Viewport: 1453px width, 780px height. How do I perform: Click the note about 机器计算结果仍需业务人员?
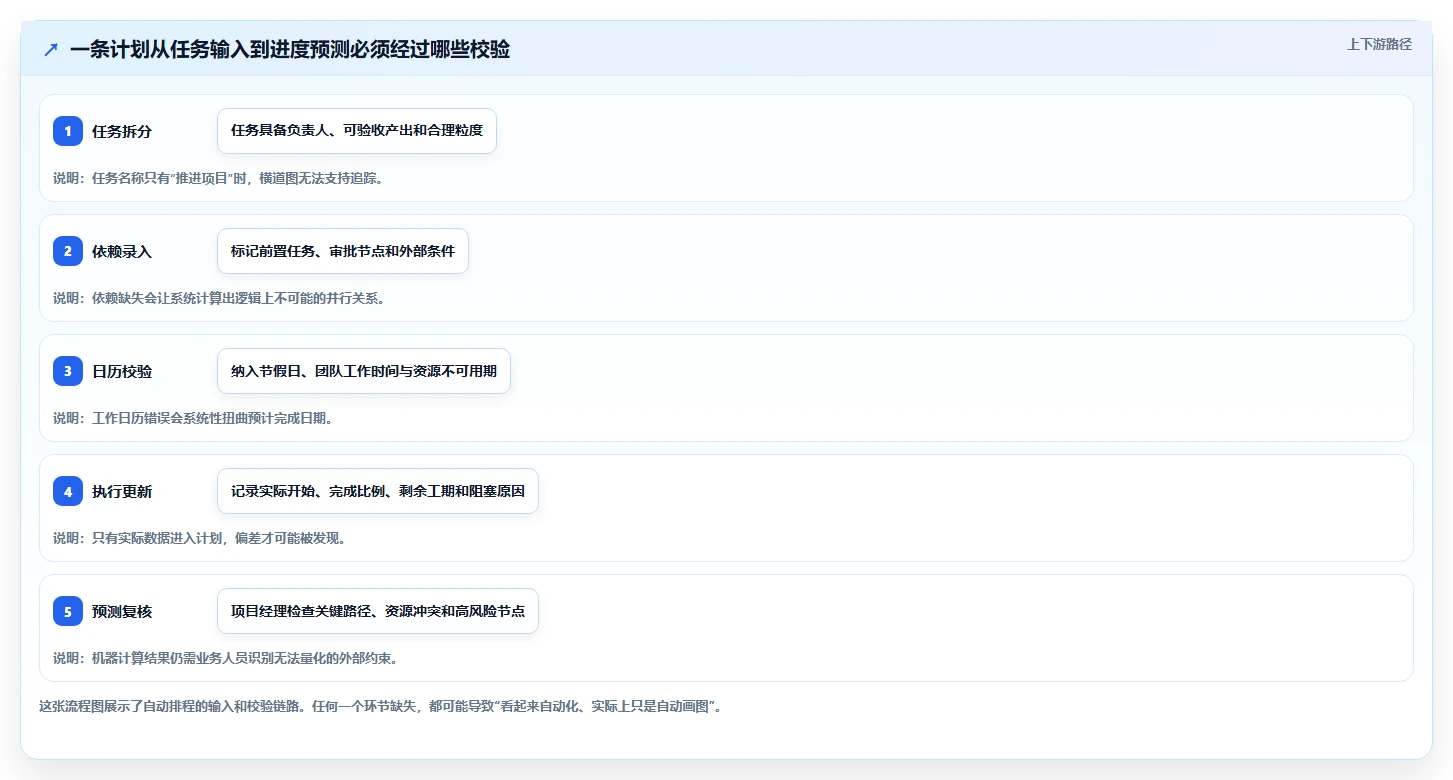[226, 658]
